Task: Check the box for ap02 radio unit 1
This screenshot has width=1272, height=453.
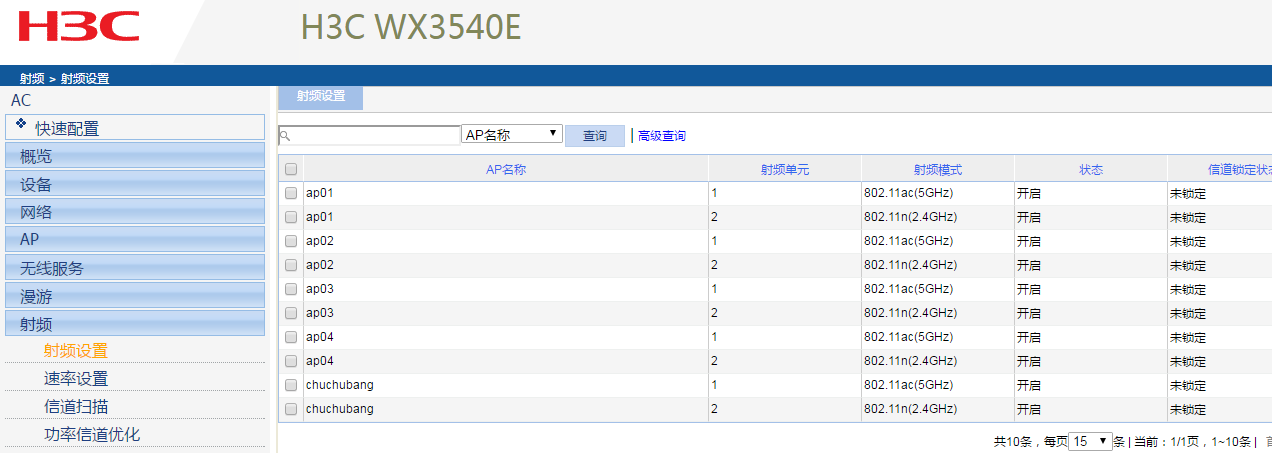Action: pyautogui.click(x=291, y=241)
